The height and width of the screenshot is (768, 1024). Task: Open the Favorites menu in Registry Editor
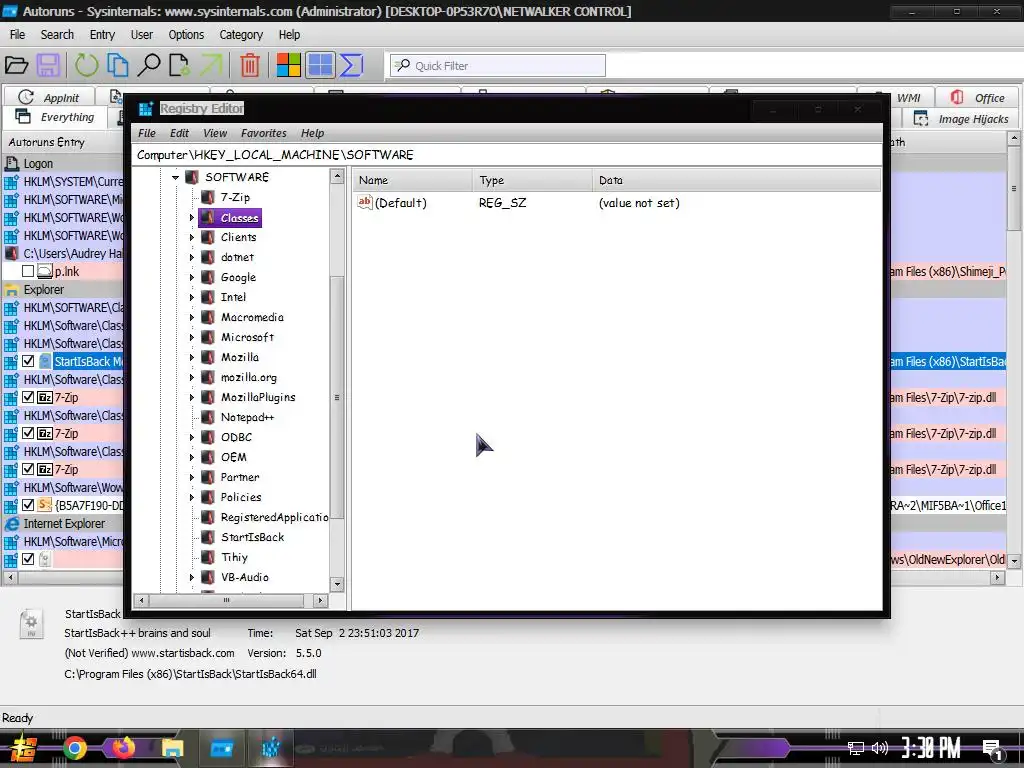[264, 133]
